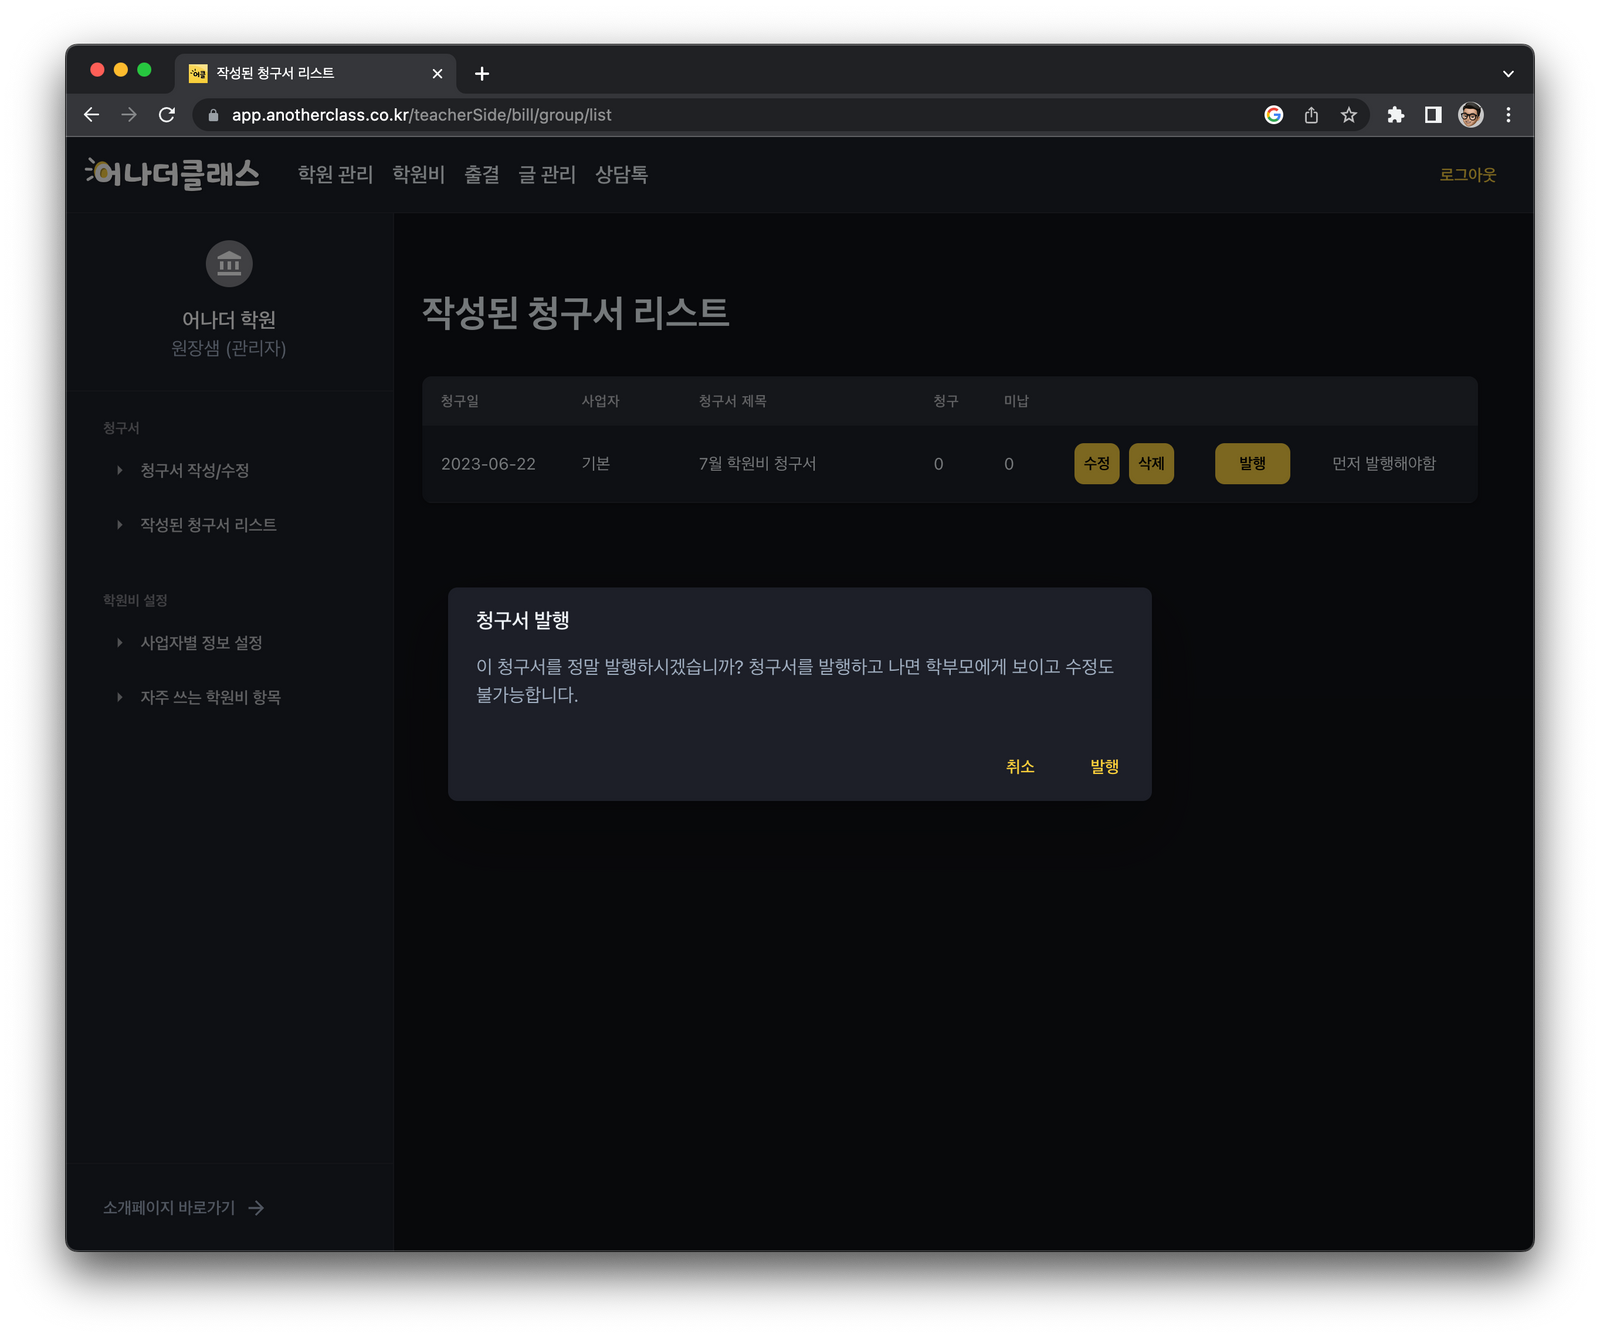Screen dimensions: 1600x1338
Task: Open the 학원비 menu
Action: 418,175
